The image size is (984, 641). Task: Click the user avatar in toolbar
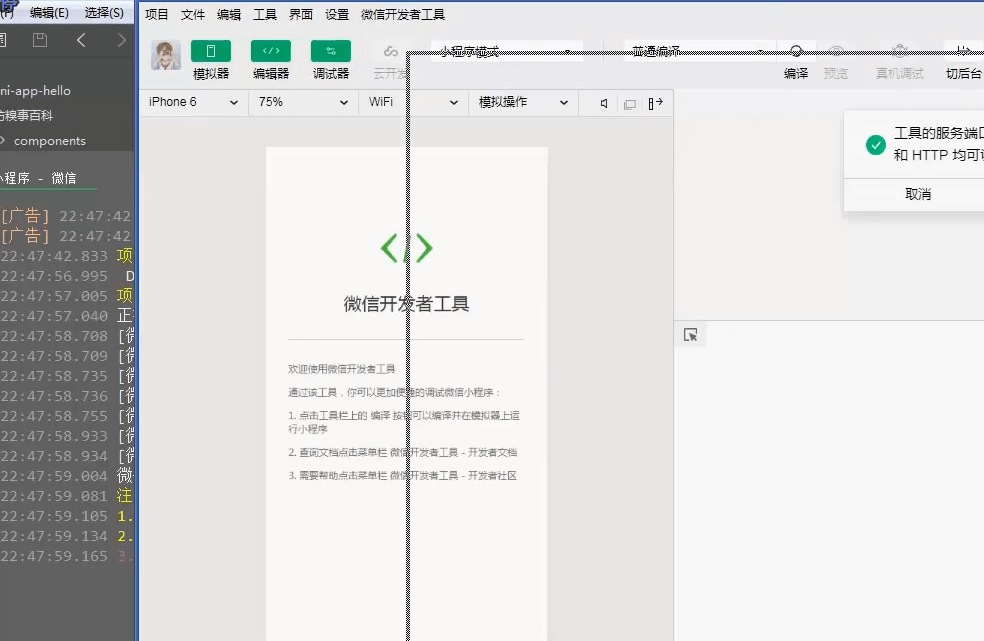[166, 55]
